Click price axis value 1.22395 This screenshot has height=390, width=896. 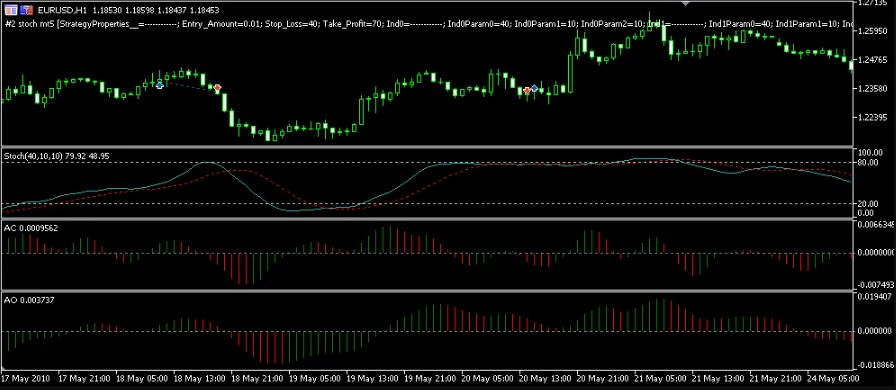pos(874,117)
